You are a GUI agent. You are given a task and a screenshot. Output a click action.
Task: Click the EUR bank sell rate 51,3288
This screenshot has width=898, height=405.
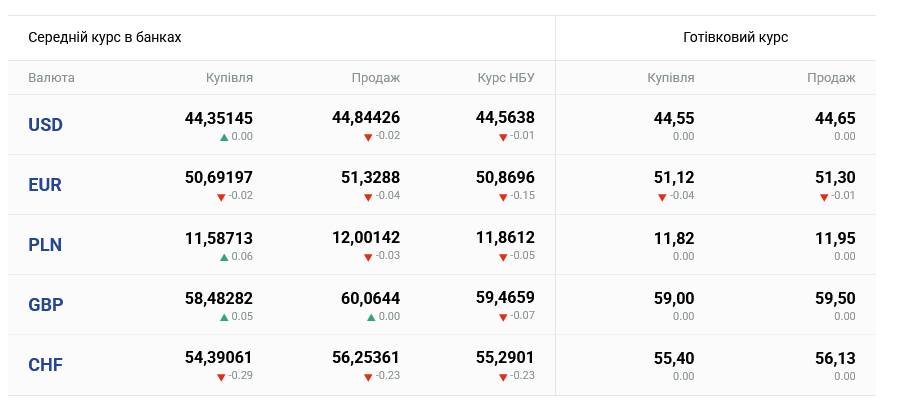371,178
